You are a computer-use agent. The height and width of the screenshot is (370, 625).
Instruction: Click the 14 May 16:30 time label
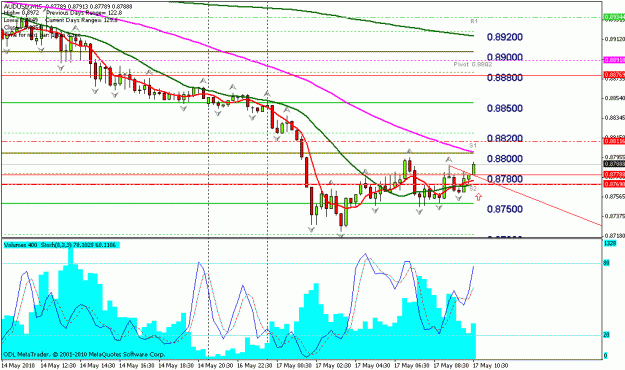point(137,365)
